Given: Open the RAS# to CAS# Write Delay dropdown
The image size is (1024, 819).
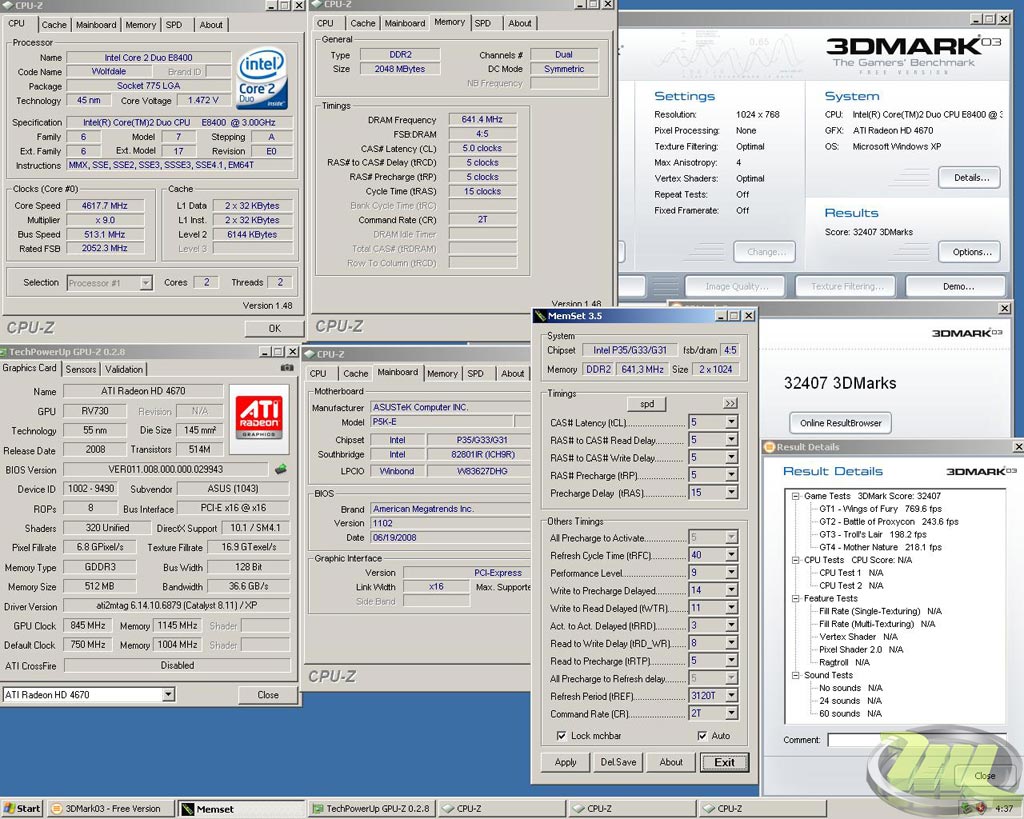Looking at the screenshot, I should 731,457.
